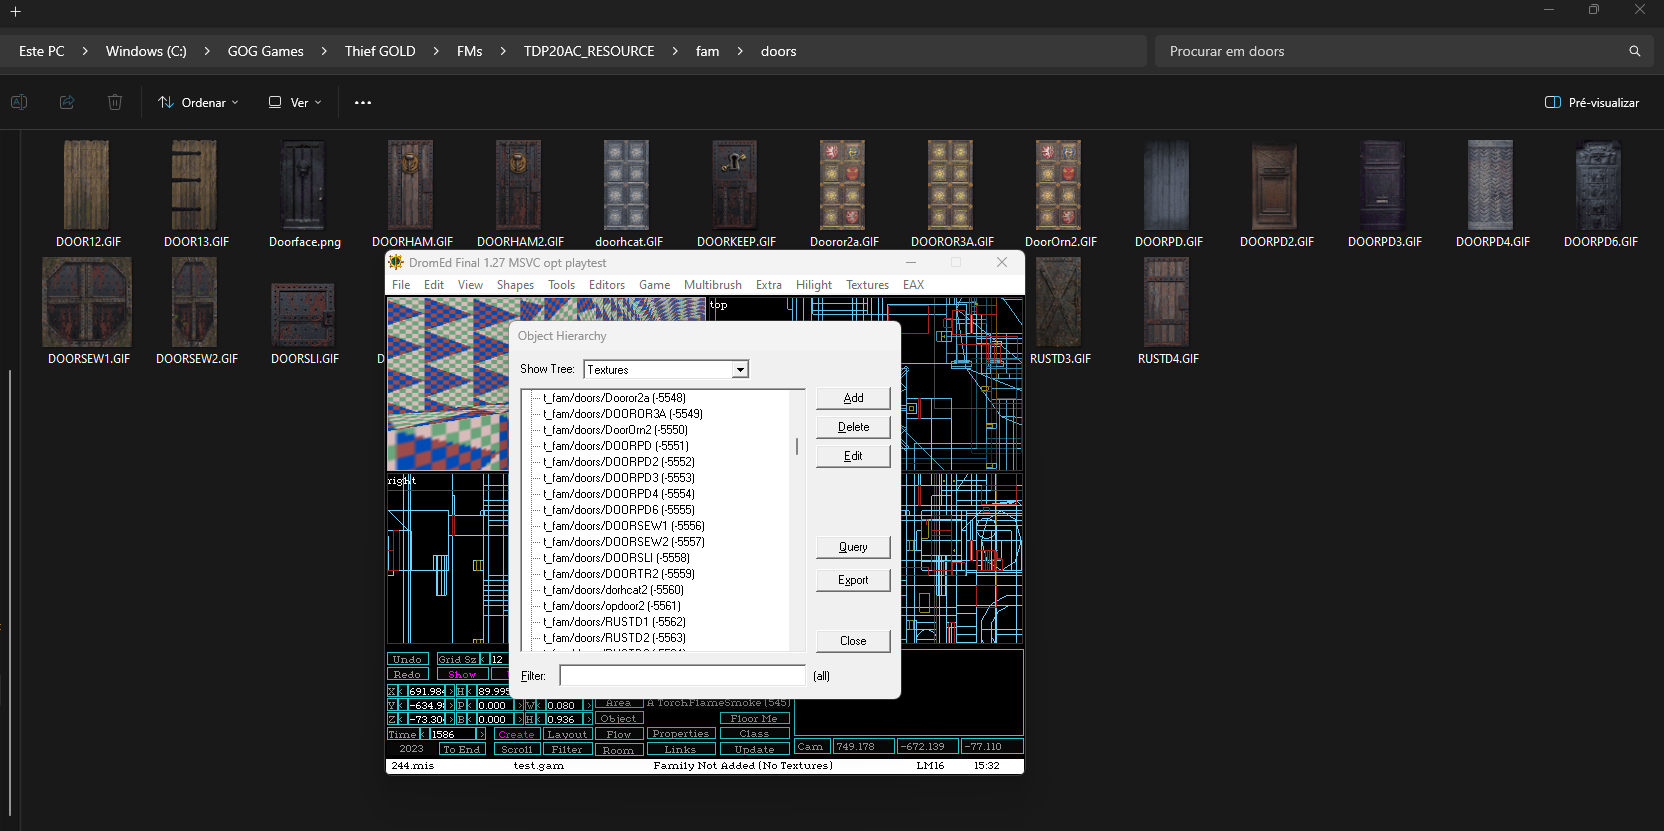Select the DOORPD.GIF file icon

1167,185
